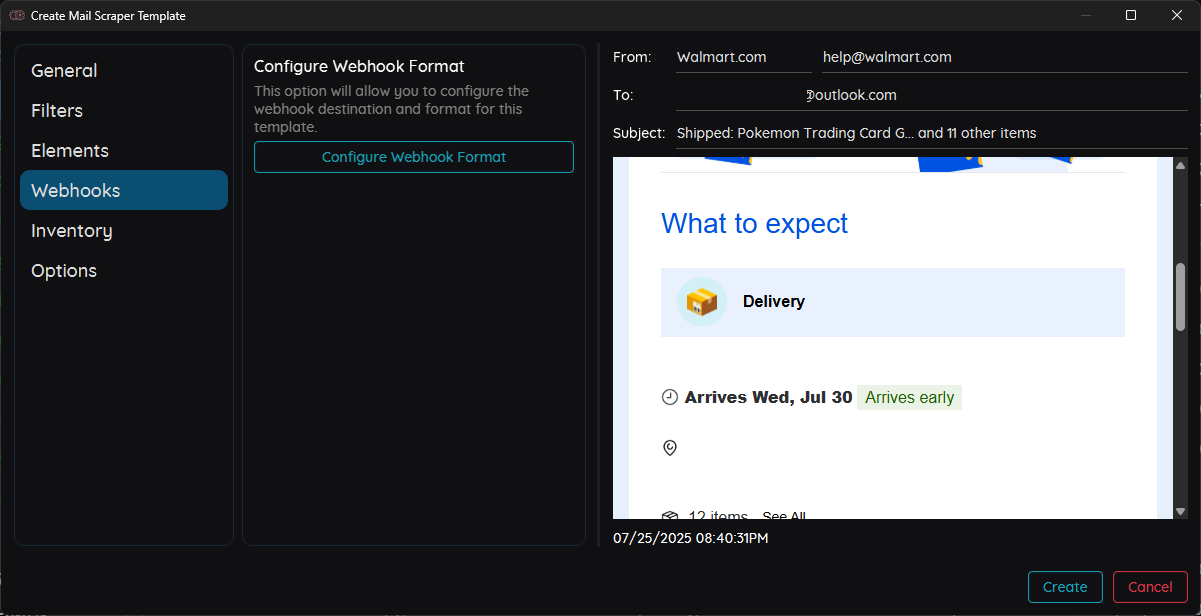This screenshot has width=1201, height=616.
Task: Open the See All link
Action: tap(784, 514)
